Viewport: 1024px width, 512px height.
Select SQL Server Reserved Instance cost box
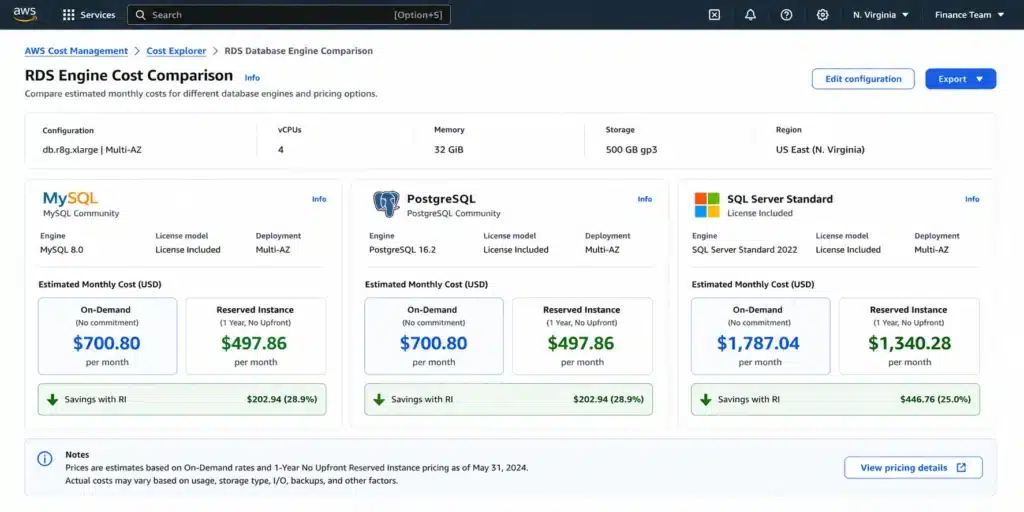pyautogui.click(x=909, y=336)
